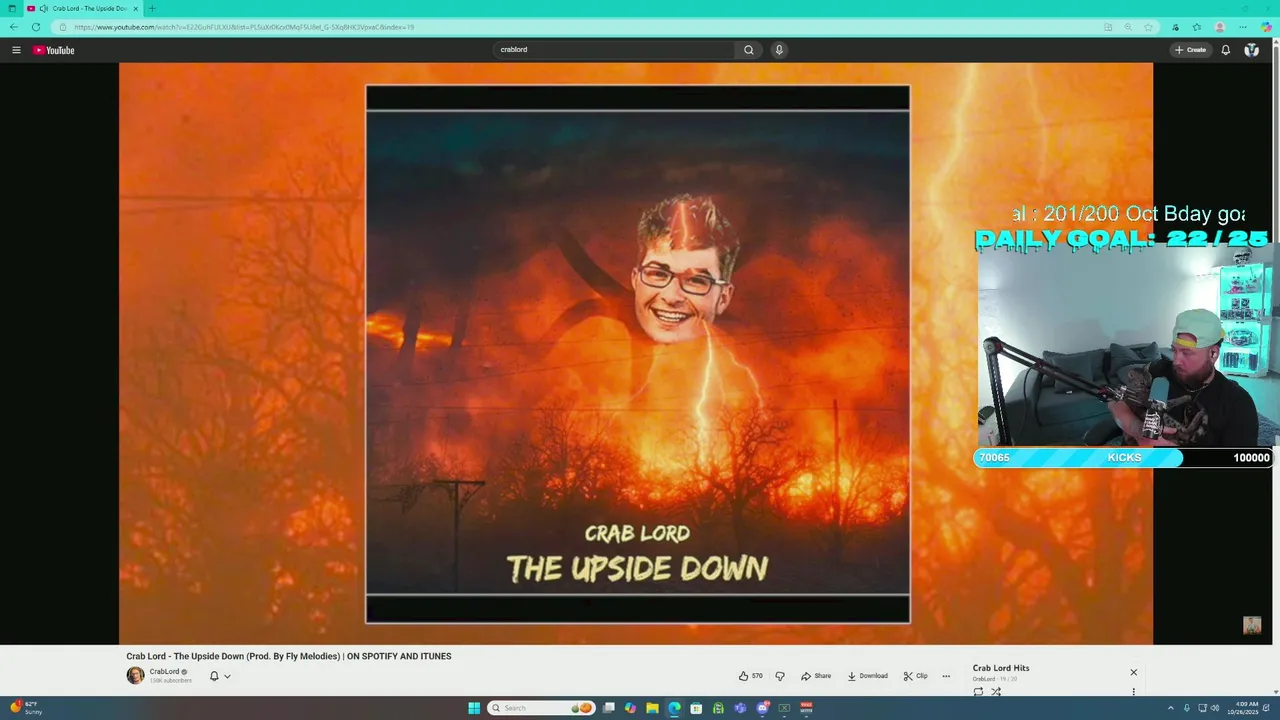Viewport: 1280px width, 720px height.
Task: Open the weather widget showing Sunny
Action: pyautogui.click(x=26, y=708)
